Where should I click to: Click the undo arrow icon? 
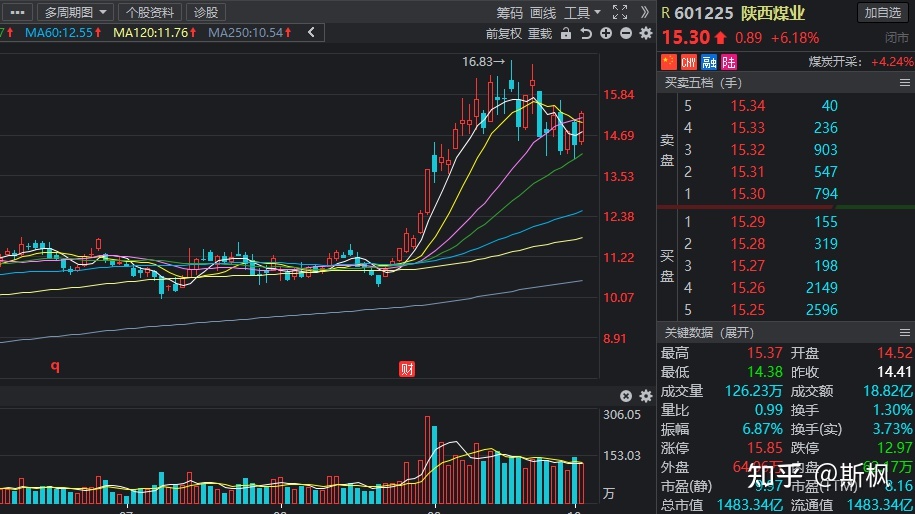[586, 34]
